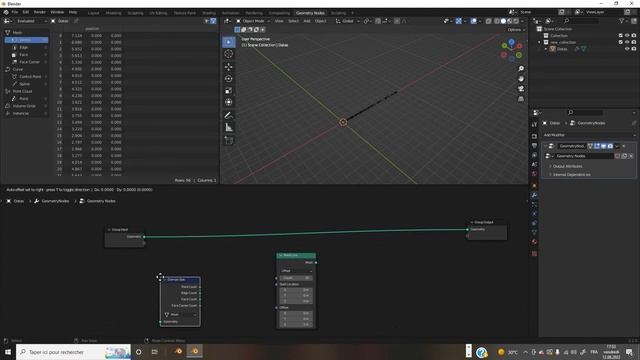640x360 pixels.
Task: Open the Offset mode dropdown on Mesh Line node
Action: pyautogui.click(x=297, y=271)
